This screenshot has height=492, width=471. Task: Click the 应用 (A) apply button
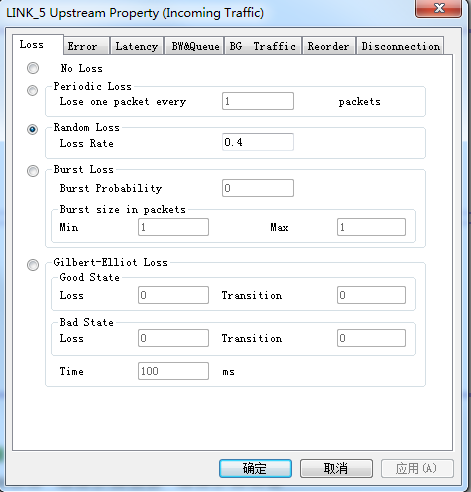coord(417,468)
